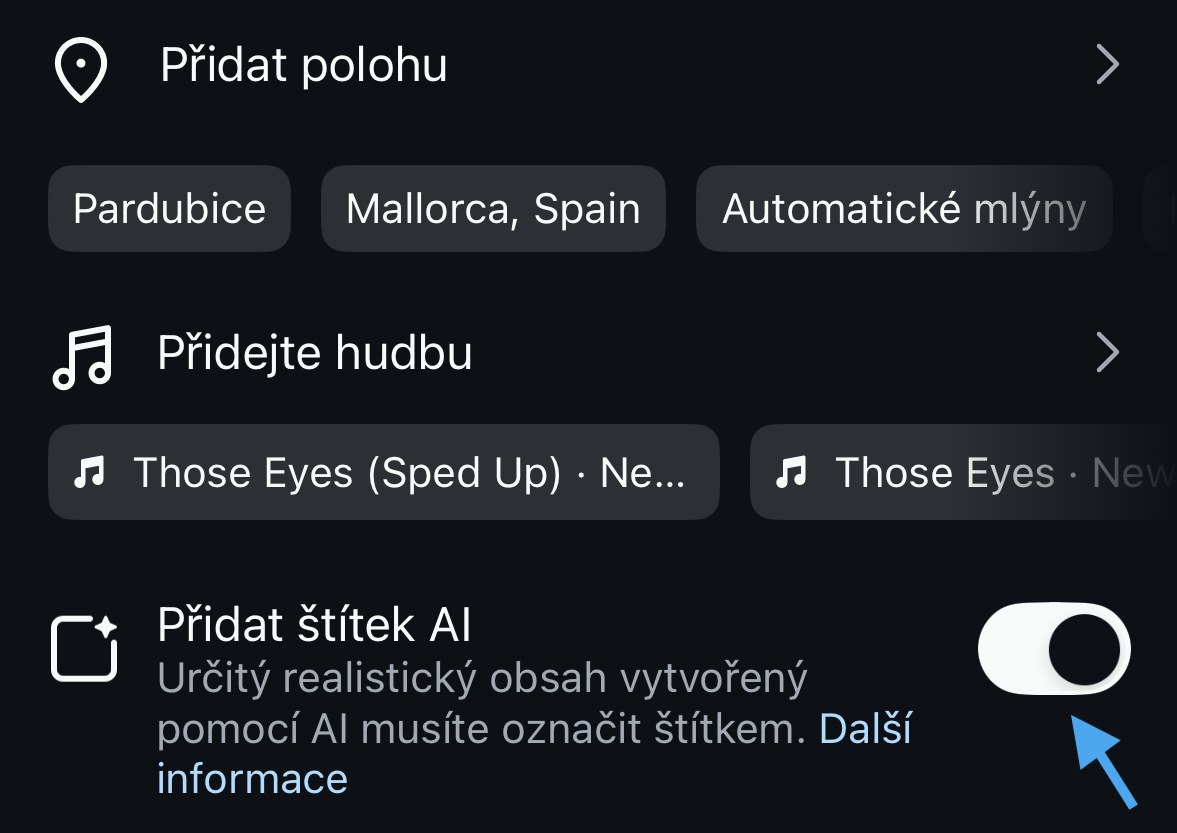The height and width of the screenshot is (833, 1177).
Task: Tap the Přidat polohu row label
Action: pos(304,66)
